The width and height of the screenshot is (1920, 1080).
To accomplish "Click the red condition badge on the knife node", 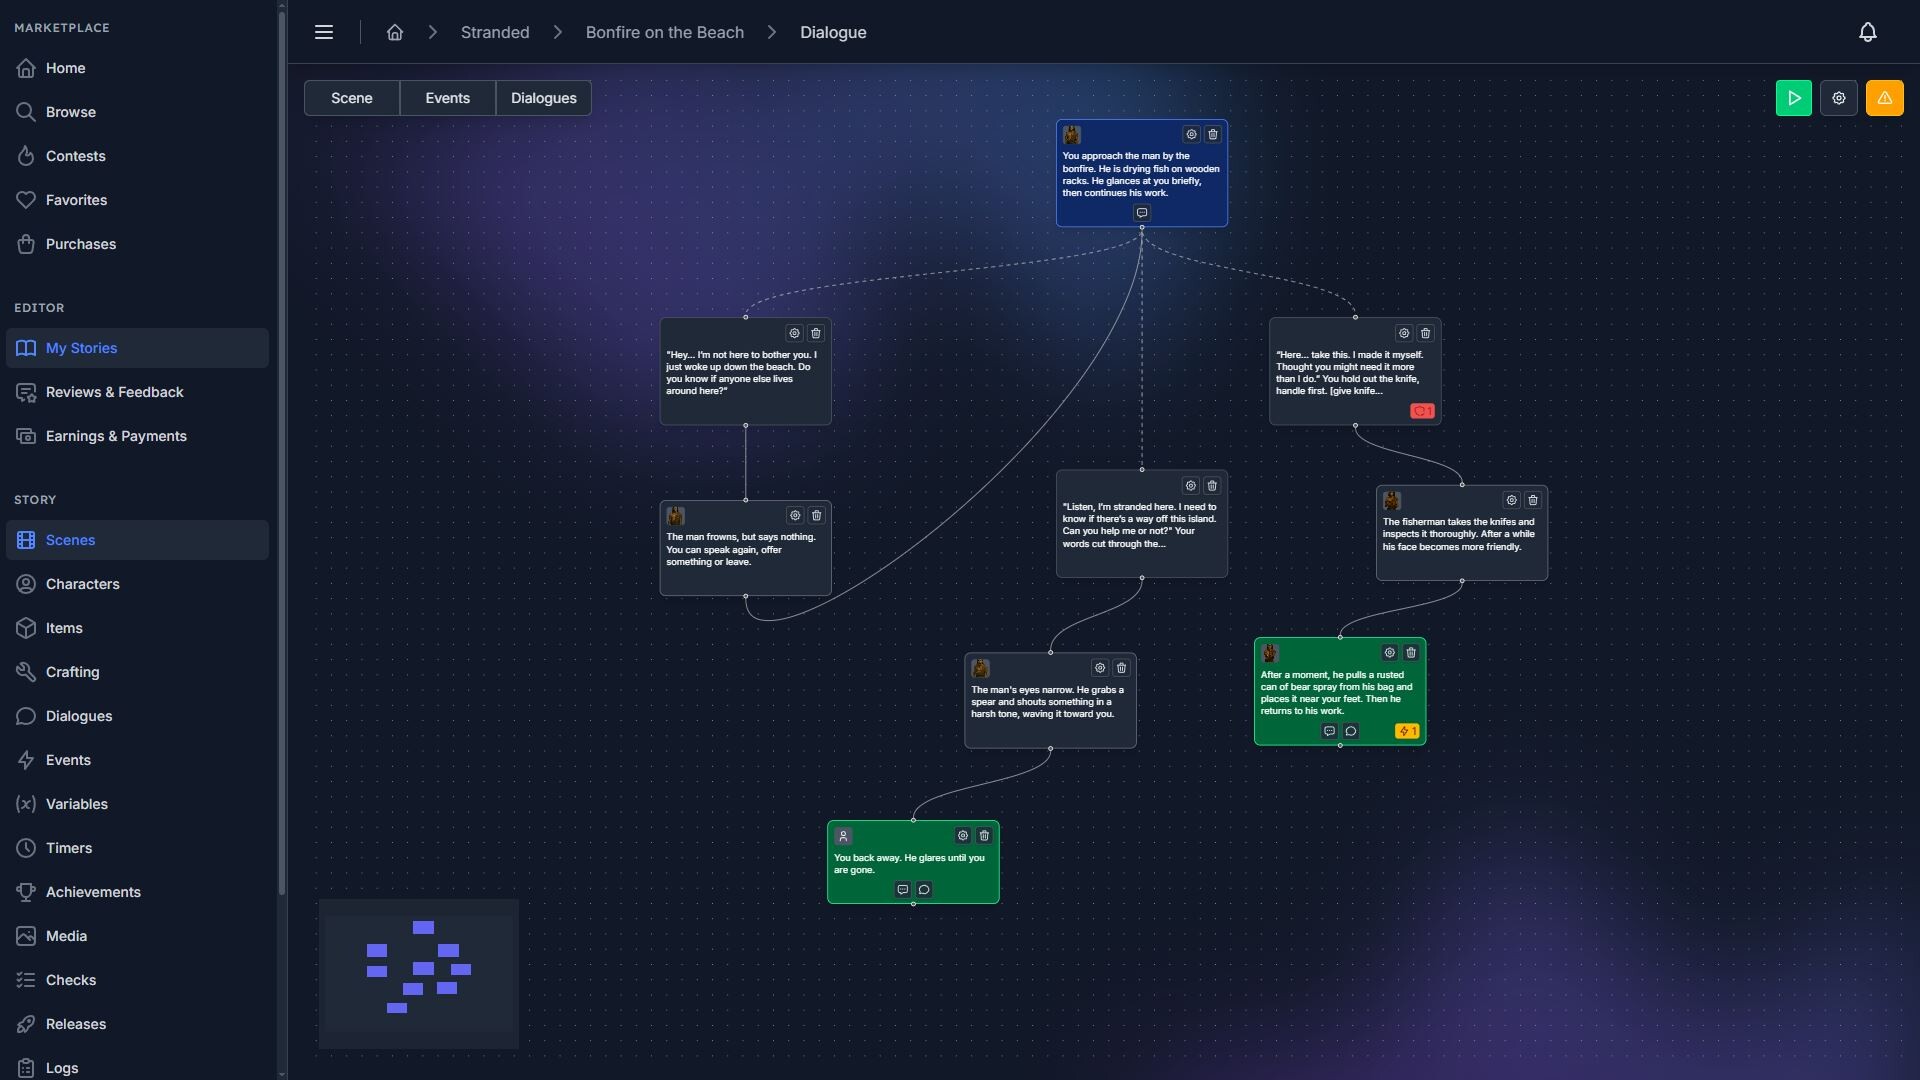I will click(x=1422, y=410).
